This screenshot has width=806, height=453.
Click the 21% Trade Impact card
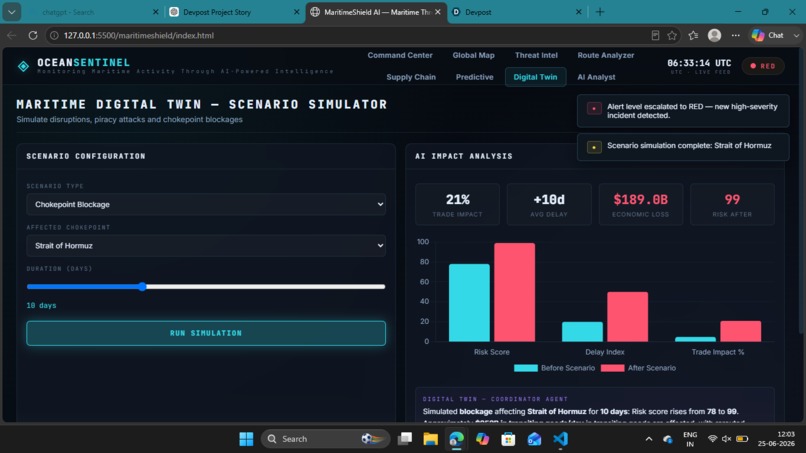pos(457,205)
